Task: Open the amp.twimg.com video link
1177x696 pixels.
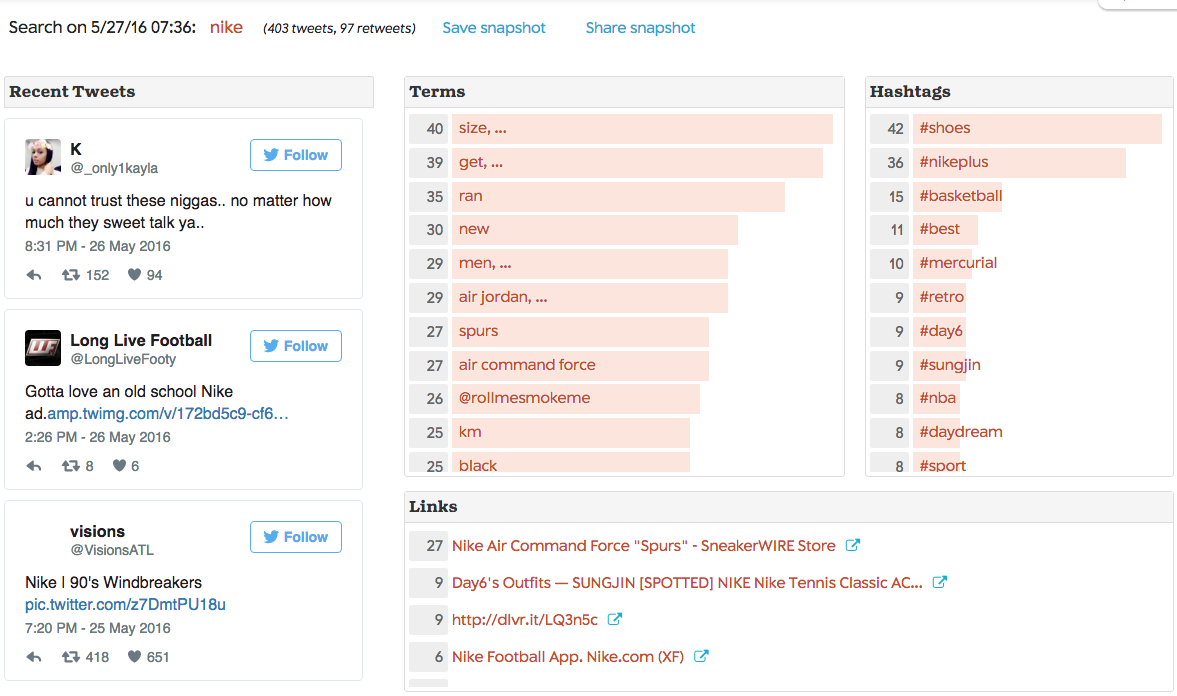Action: coord(167,414)
